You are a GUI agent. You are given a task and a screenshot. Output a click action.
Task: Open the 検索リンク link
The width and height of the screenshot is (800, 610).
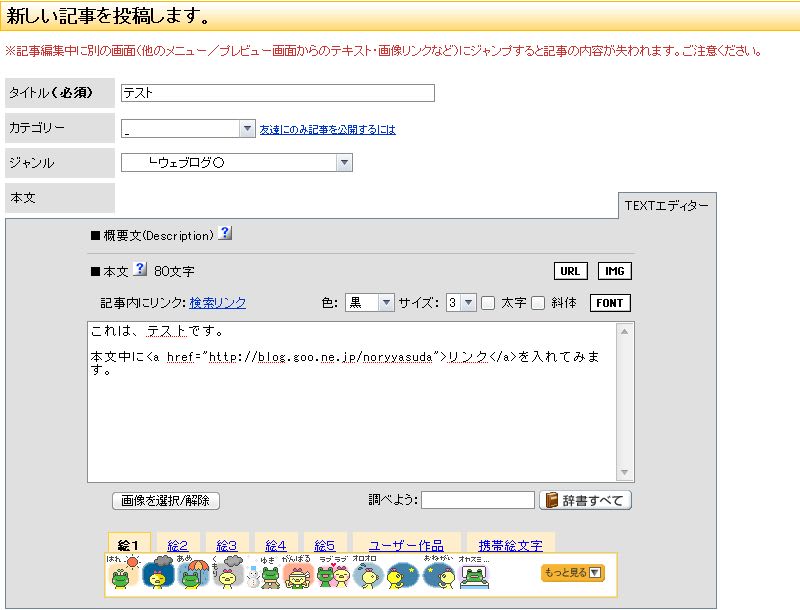click(x=217, y=303)
